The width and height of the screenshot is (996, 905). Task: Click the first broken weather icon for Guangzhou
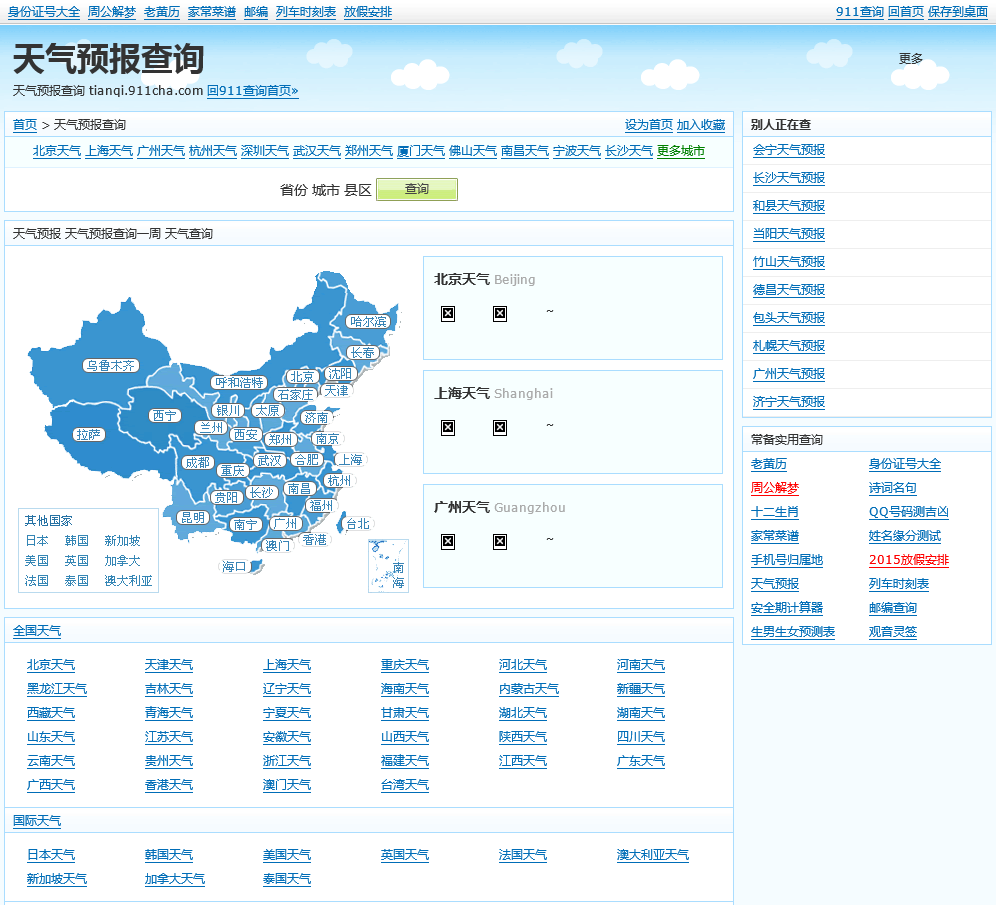click(448, 542)
